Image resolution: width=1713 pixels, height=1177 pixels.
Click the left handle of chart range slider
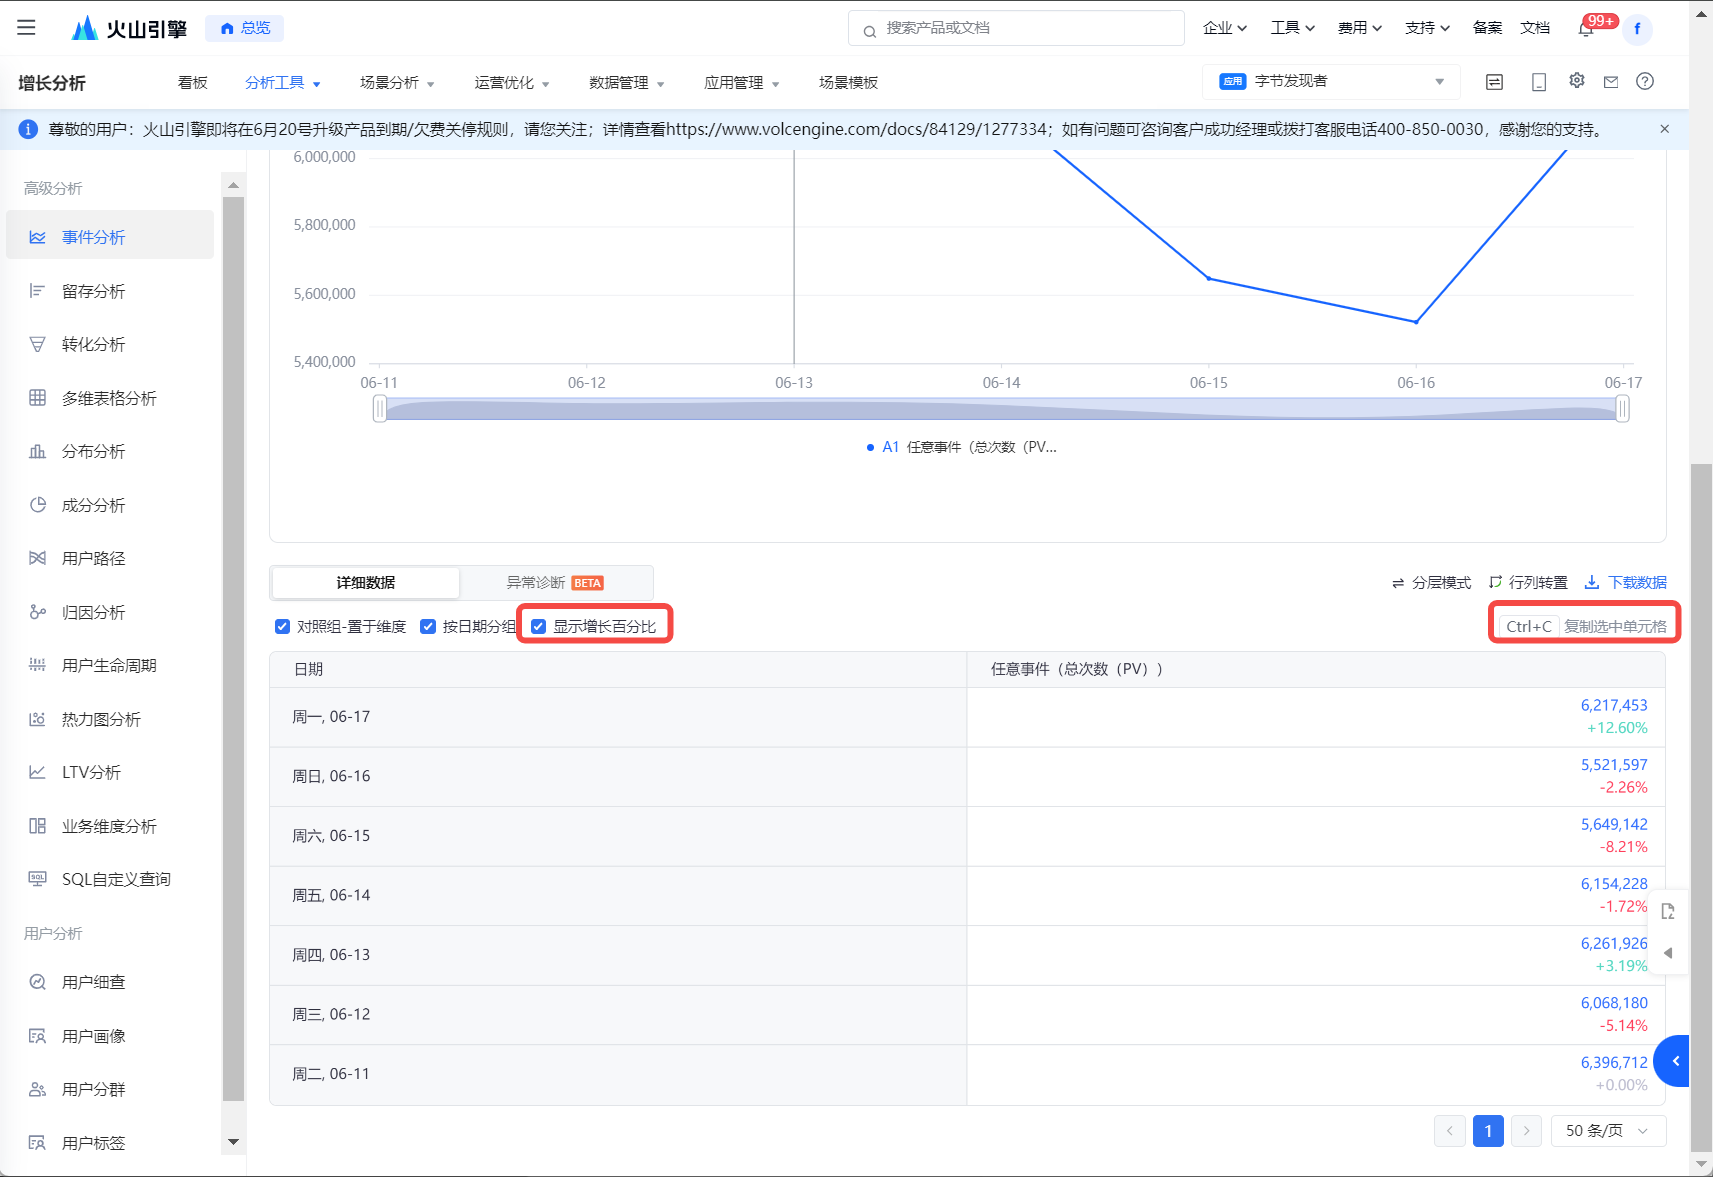[380, 408]
